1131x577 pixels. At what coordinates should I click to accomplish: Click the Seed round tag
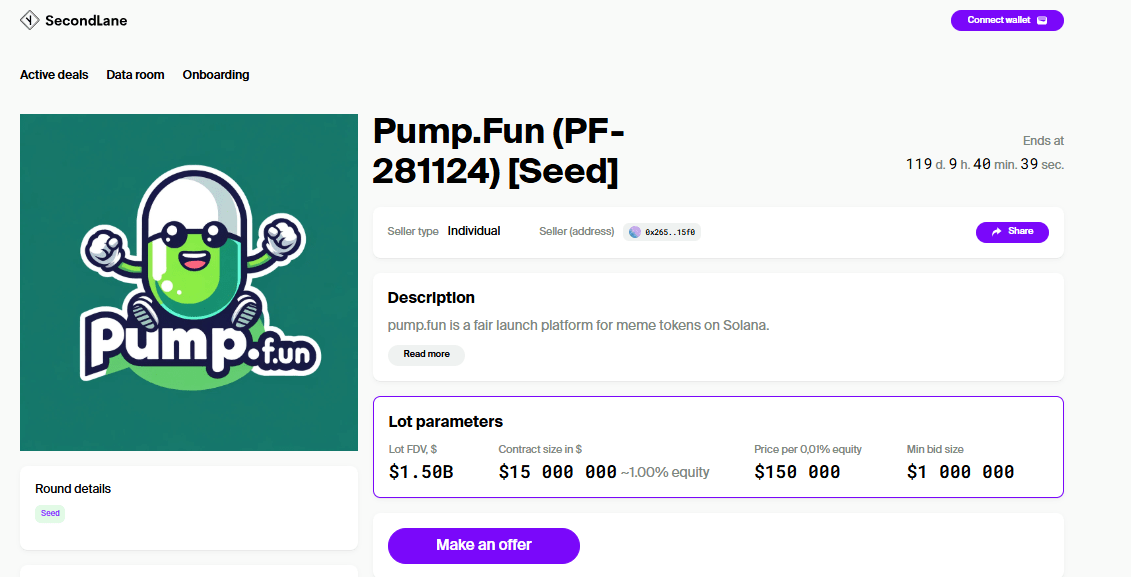[x=50, y=514]
